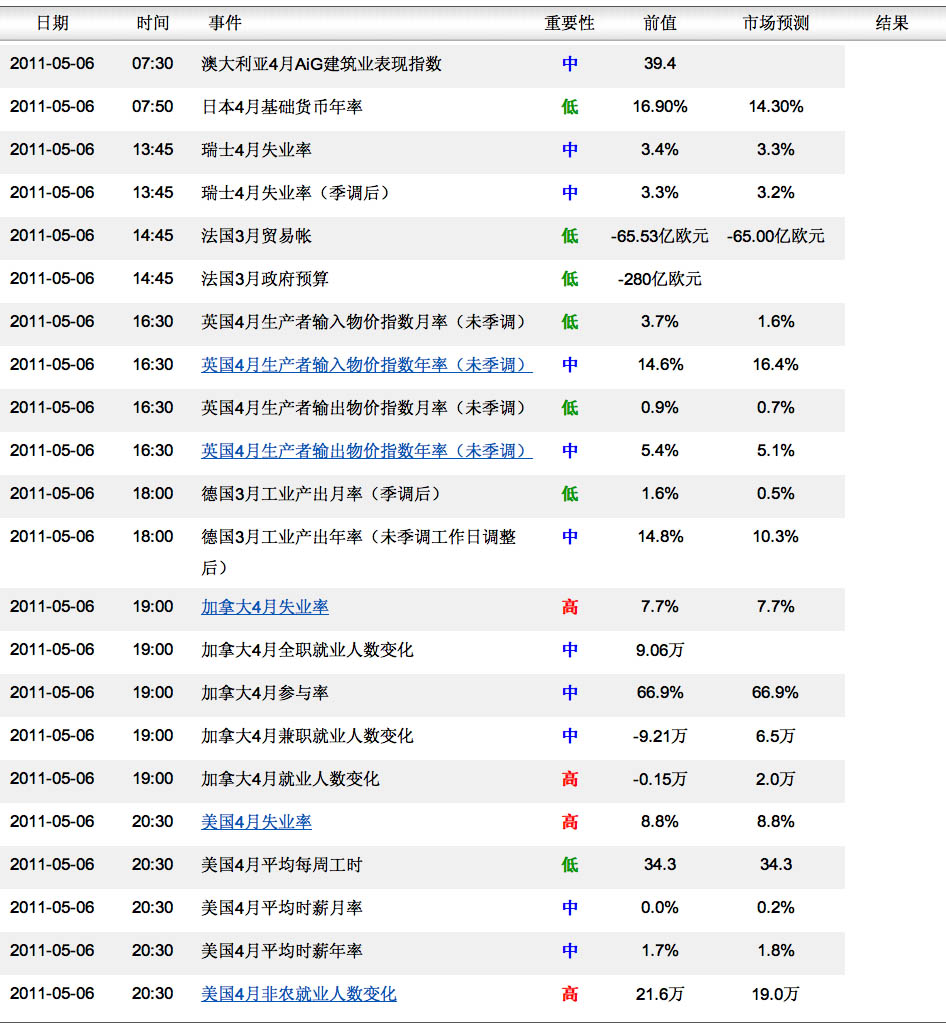Select event 加拿大4月全职就业人数变化
Image resolution: width=946 pixels, height=1034 pixels.
(x=307, y=650)
